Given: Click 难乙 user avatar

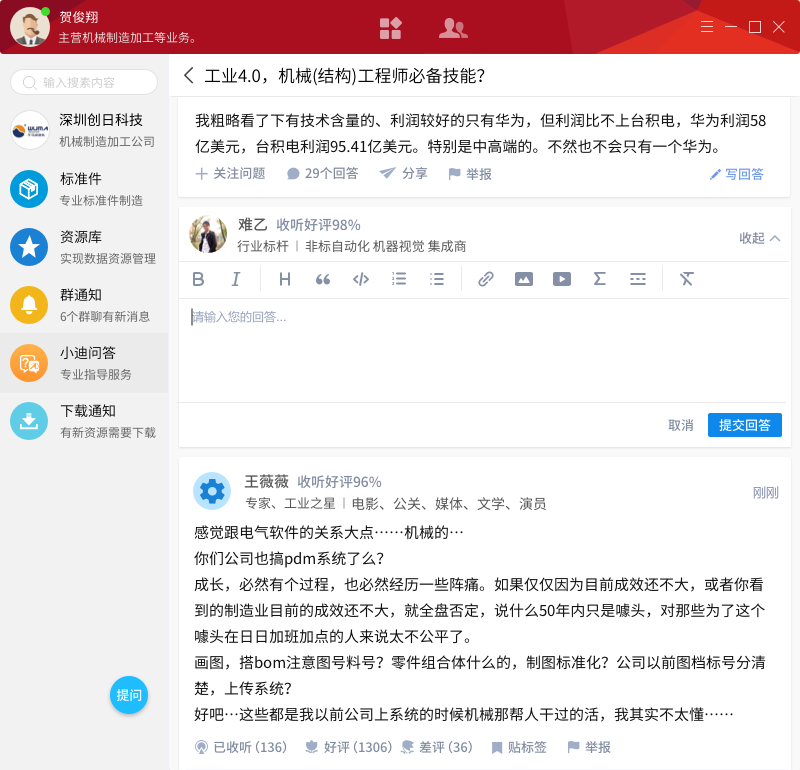Looking at the screenshot, I should (x=208, y=234).
